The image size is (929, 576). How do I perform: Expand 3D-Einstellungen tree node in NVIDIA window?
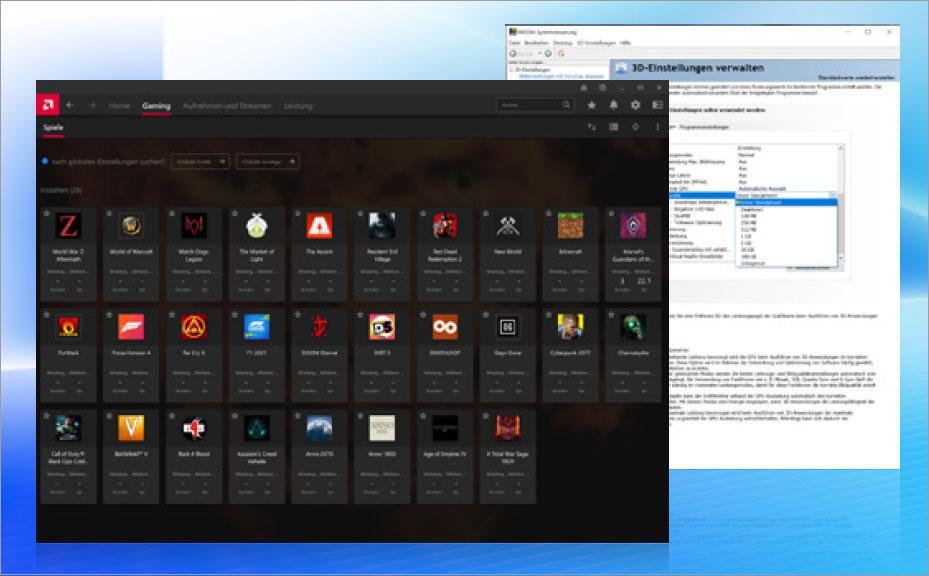pyautogui.click(x=511, y=69)
